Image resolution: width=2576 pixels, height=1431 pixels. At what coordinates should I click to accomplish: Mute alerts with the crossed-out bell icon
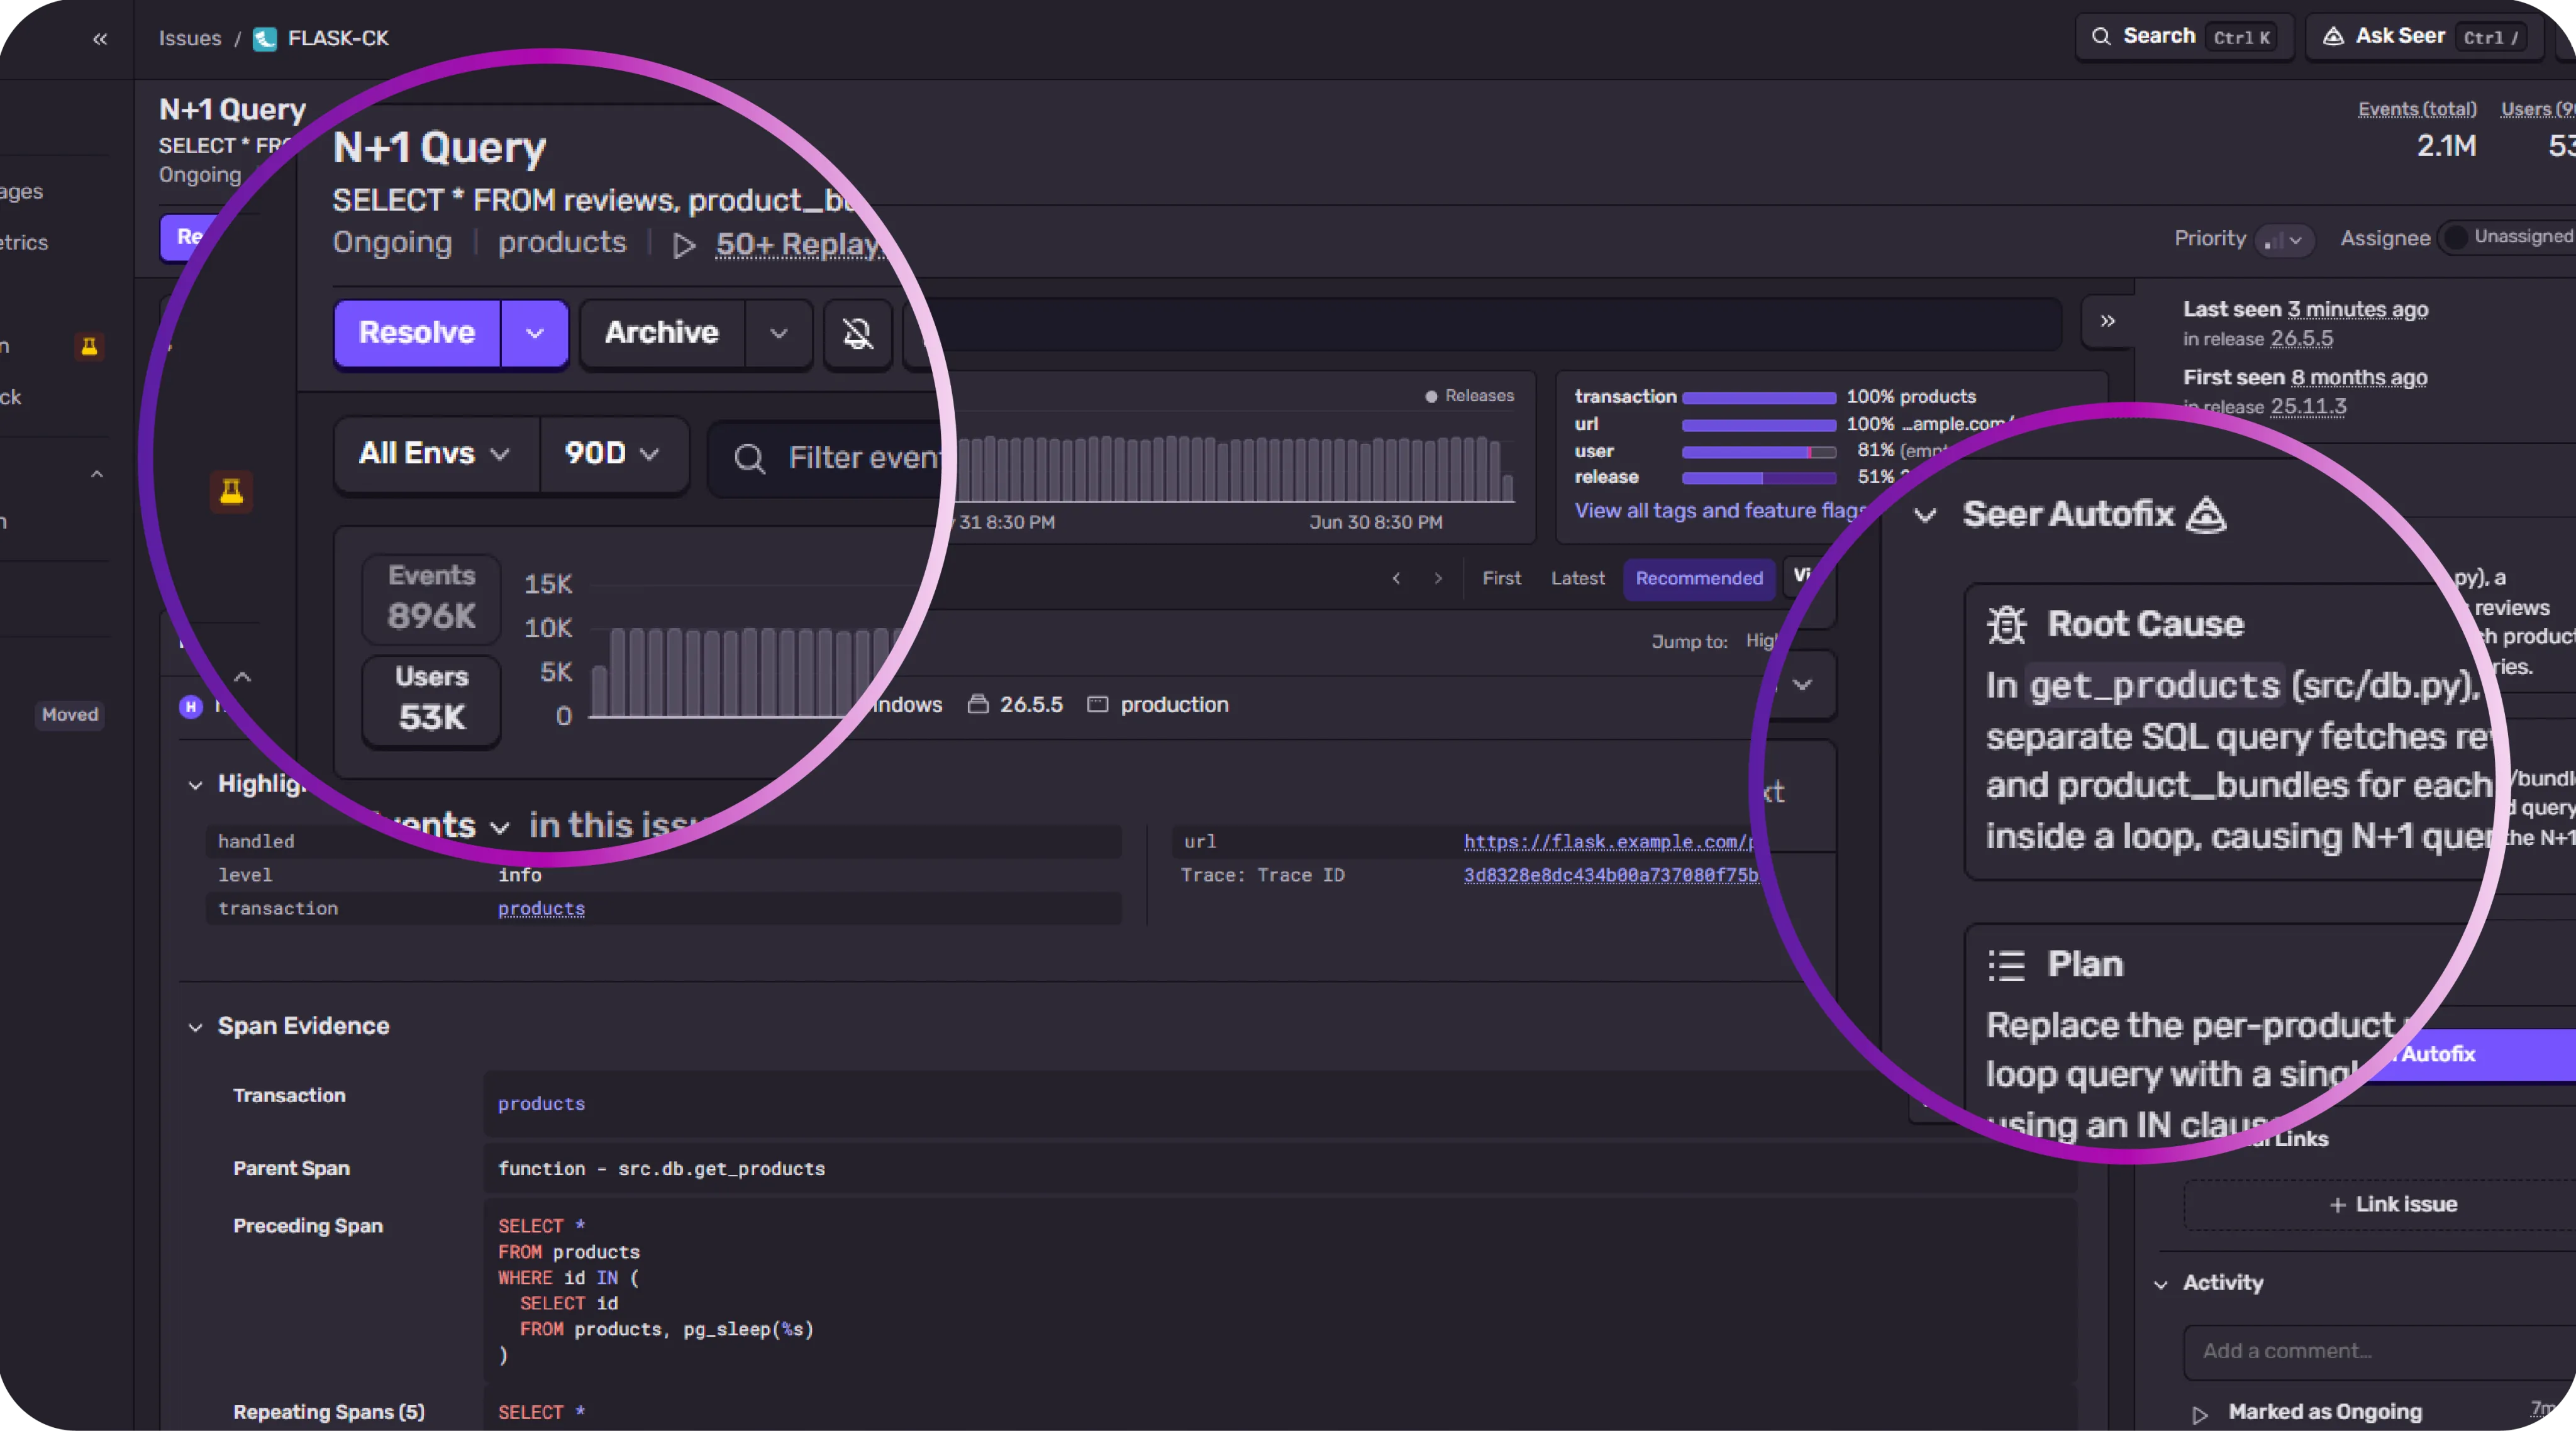[x=857, y=333]
